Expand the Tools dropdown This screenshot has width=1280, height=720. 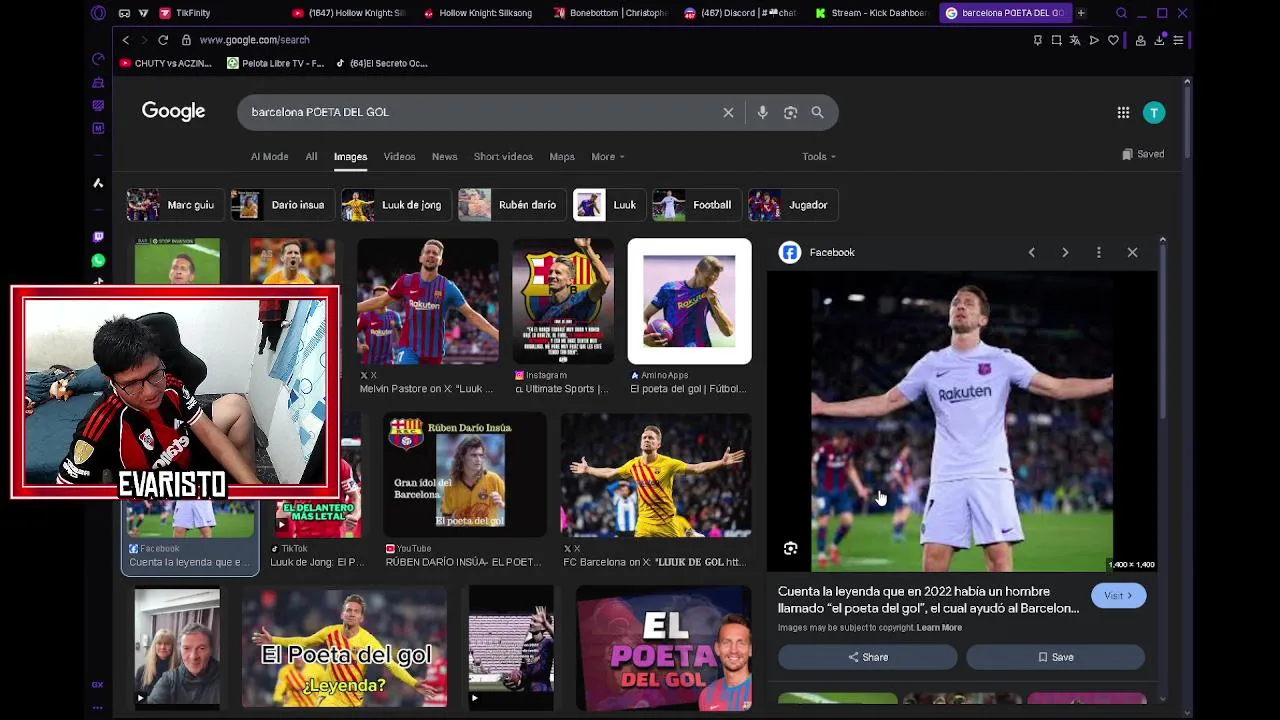(818, 156)
